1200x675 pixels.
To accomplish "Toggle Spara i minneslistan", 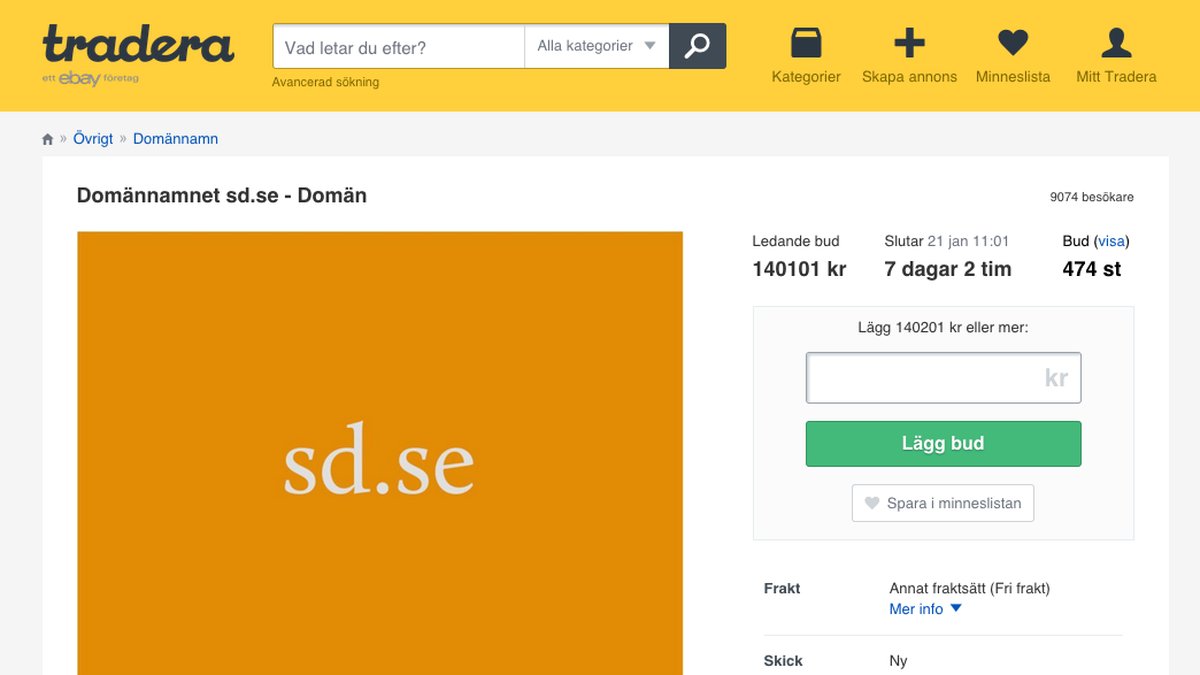I will 943,503.
